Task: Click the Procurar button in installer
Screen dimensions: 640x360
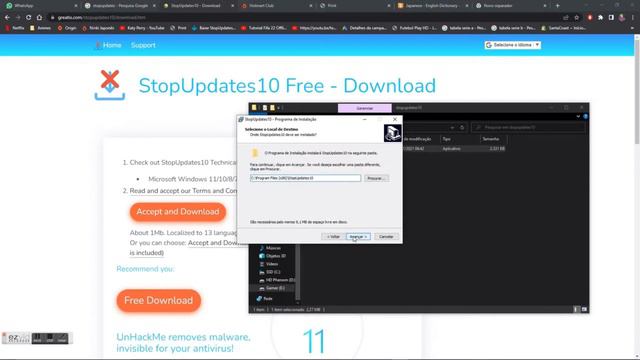Action: click(376, 178)
